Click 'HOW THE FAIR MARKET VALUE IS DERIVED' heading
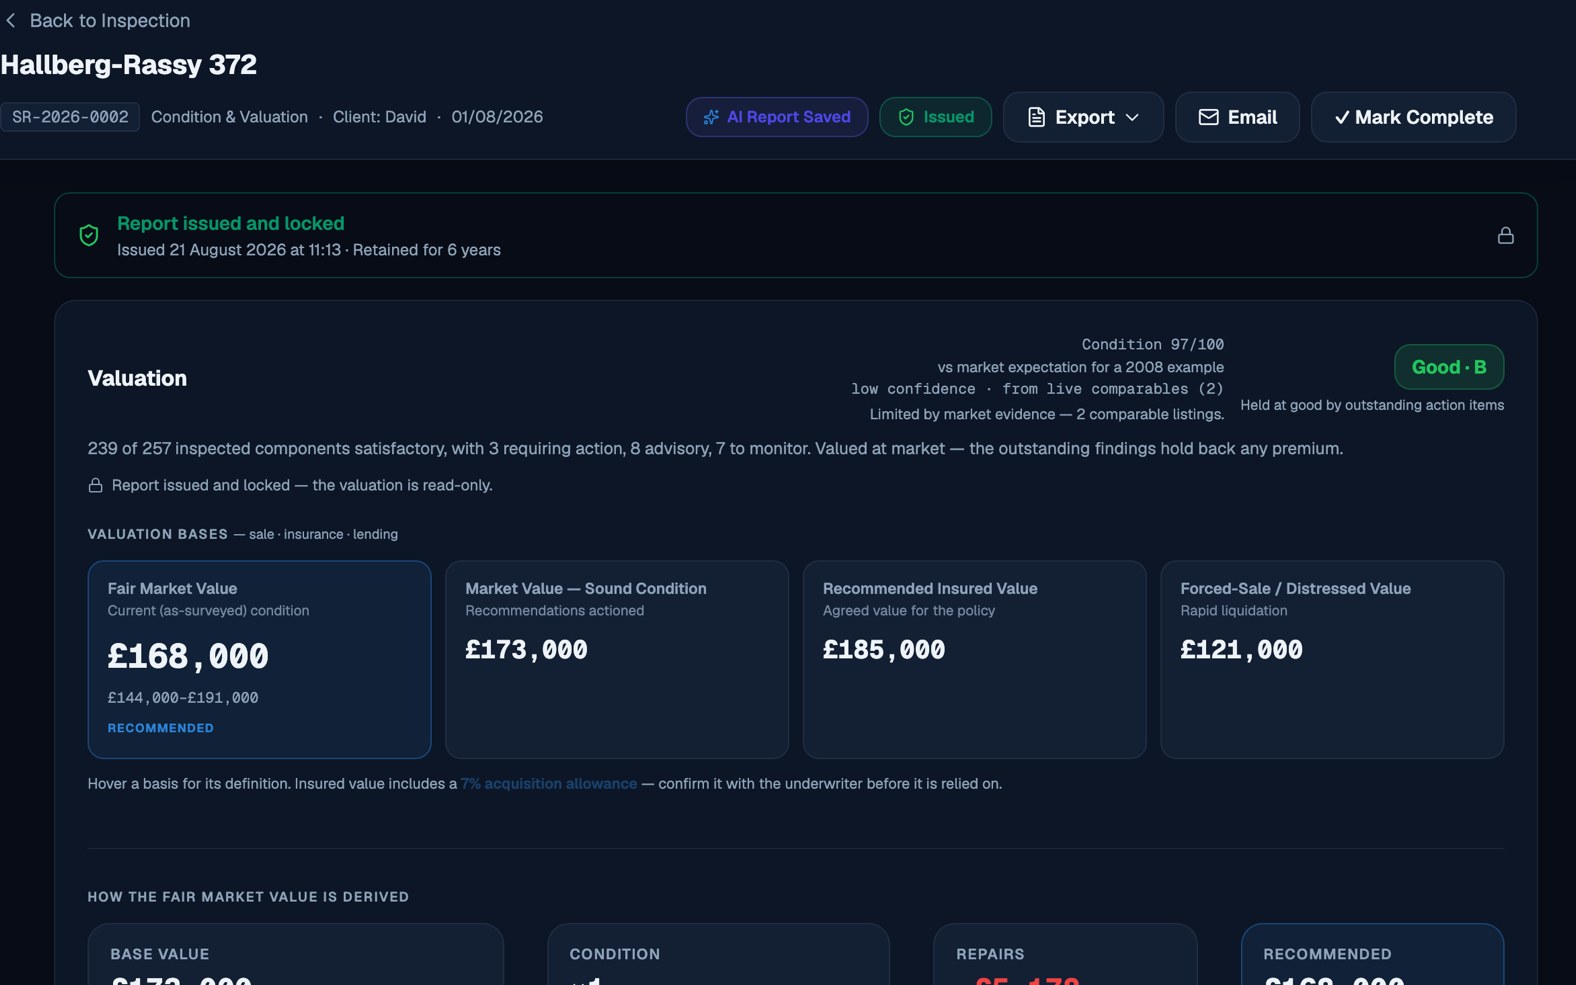This screenshot has height=985, width=1576. point(248,897)
